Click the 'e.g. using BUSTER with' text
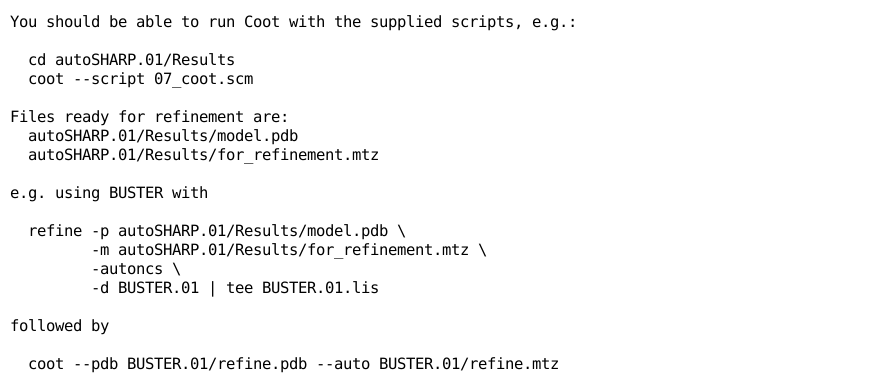This screenshot has width=876, height=390. [x=109, y=193]
